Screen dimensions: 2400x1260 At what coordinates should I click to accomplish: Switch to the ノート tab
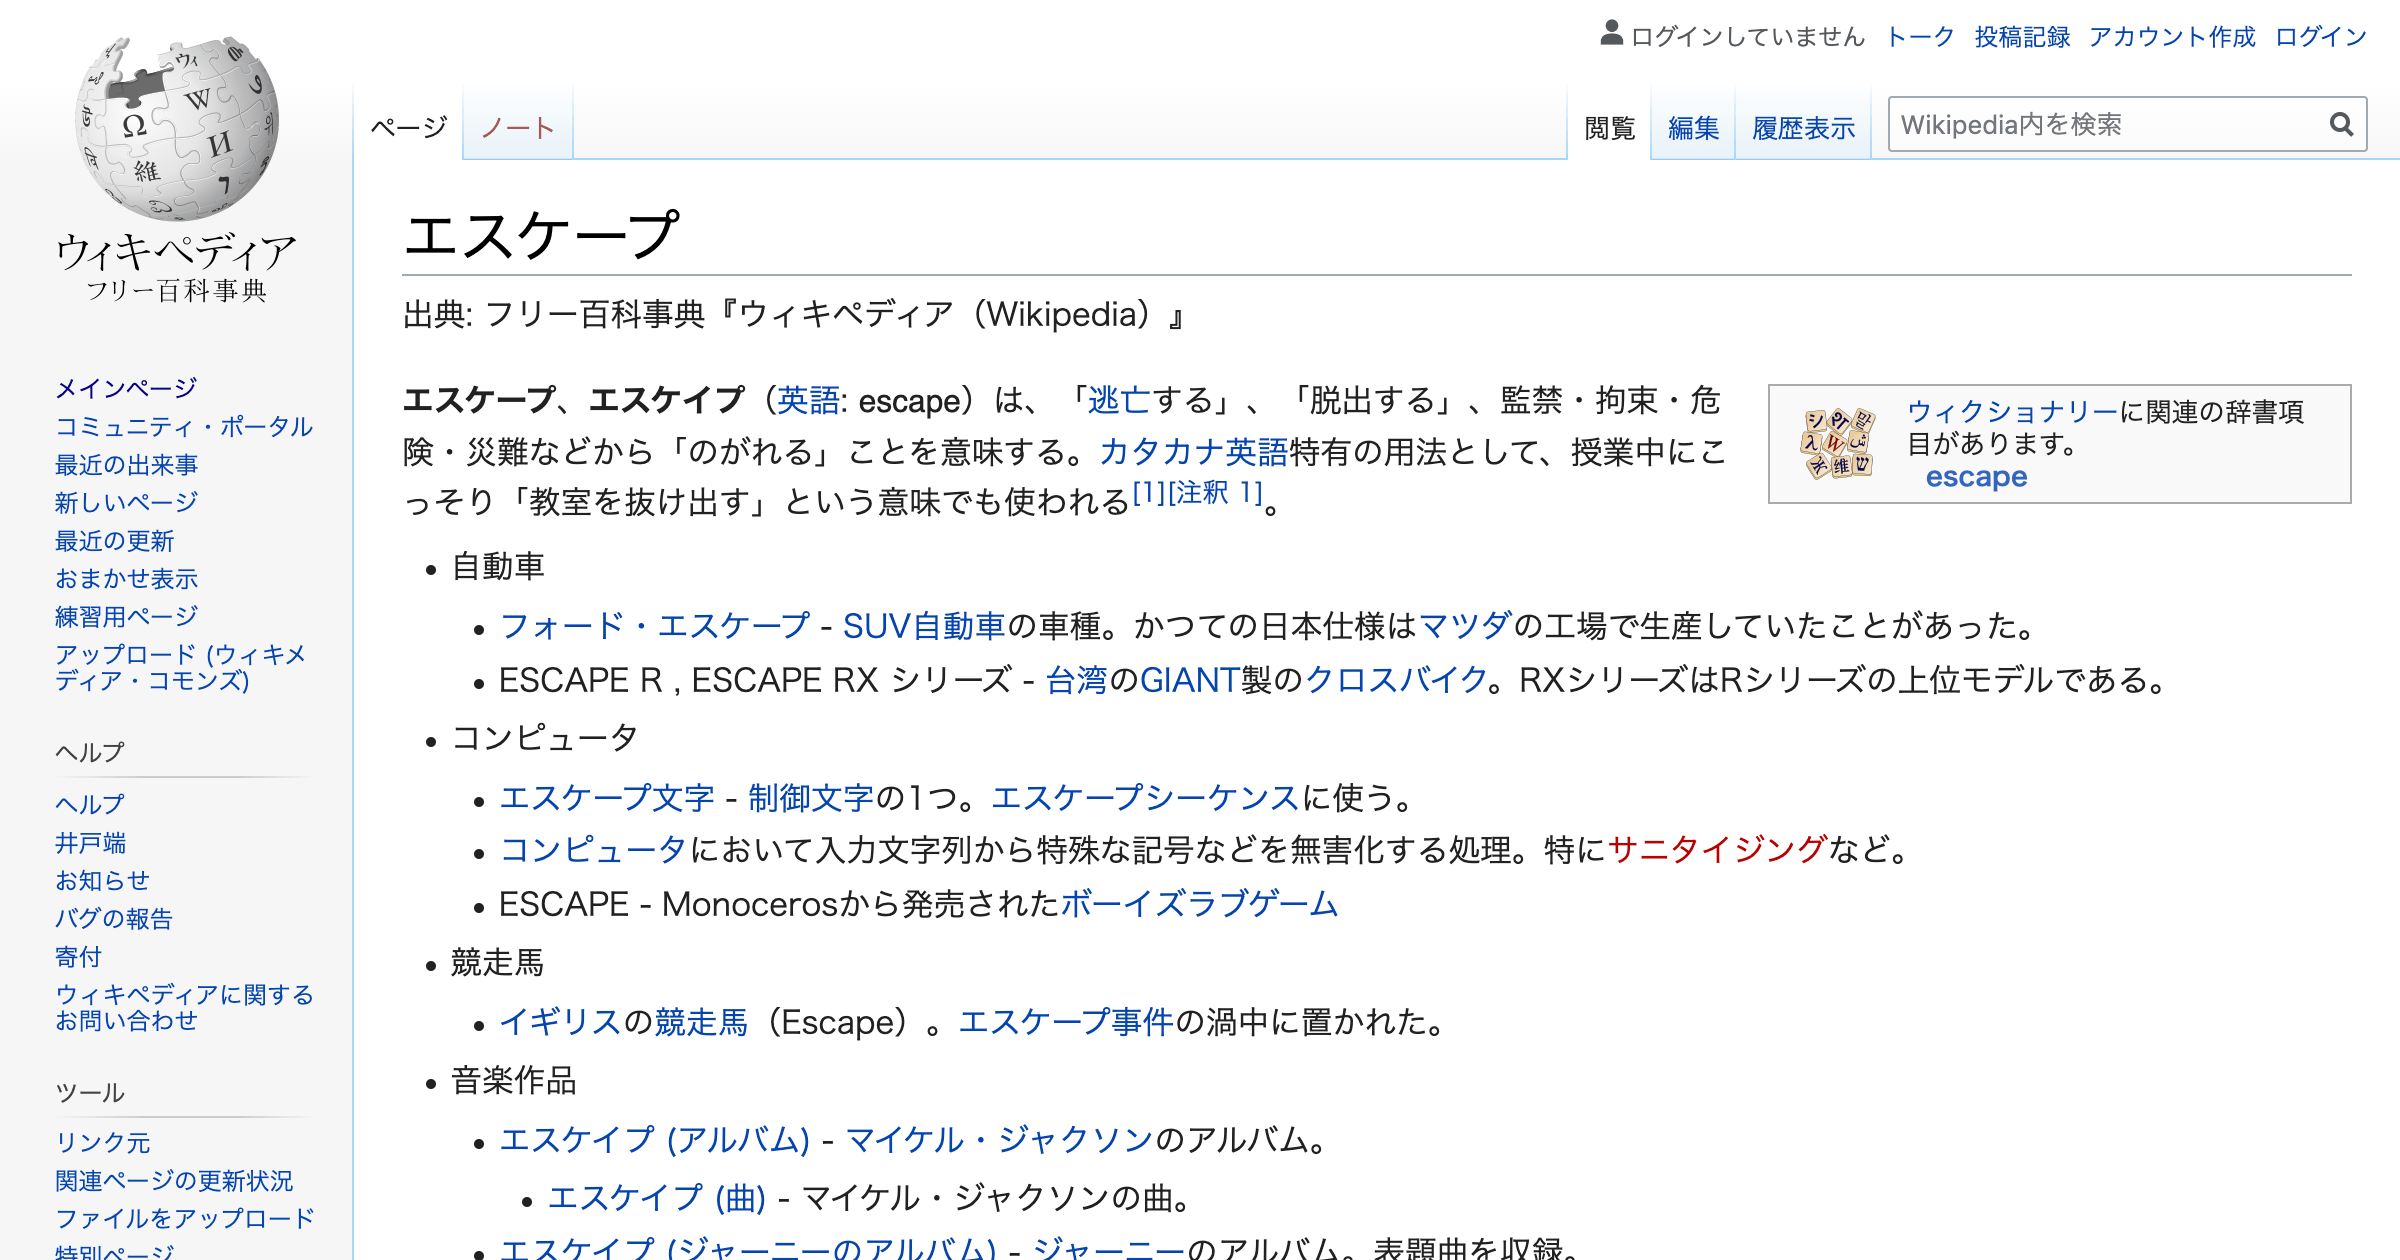pyautogui.click(x=517, y=128)
